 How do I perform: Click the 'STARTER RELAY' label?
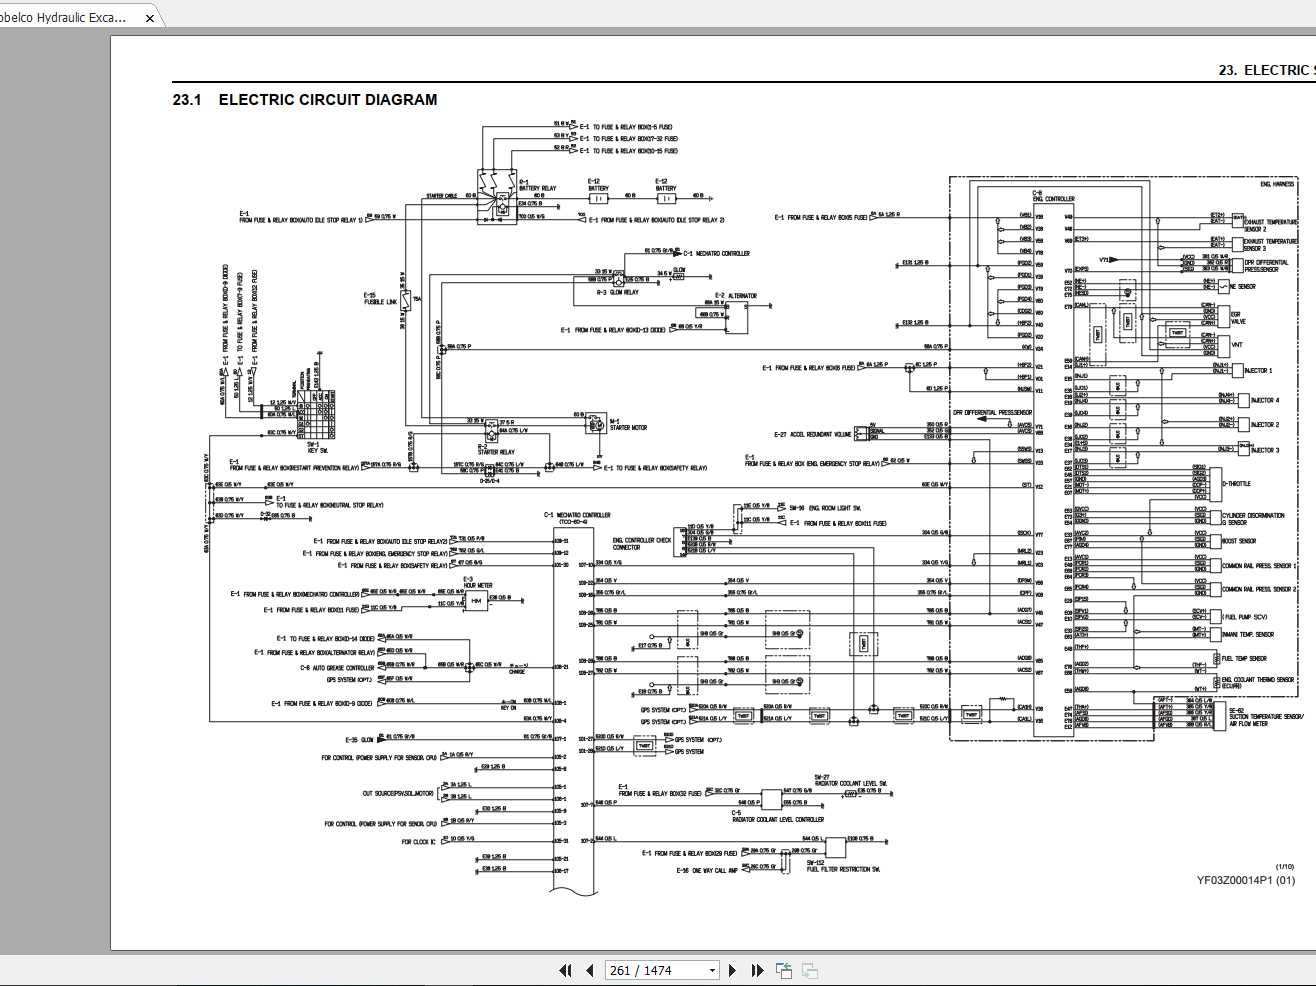click(496, 452)
